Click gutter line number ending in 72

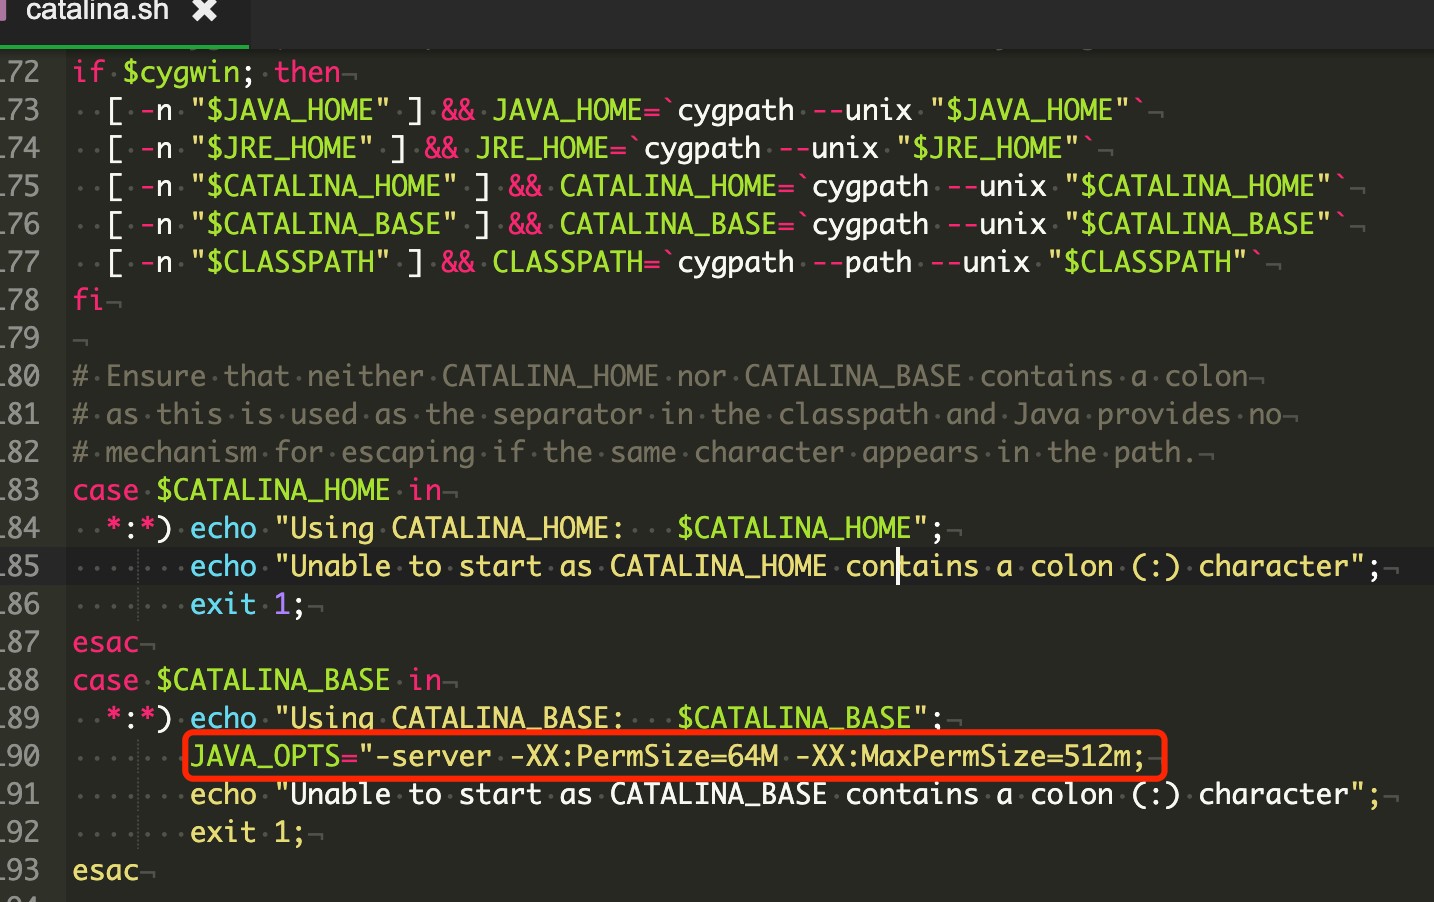(x=22, y=72)
